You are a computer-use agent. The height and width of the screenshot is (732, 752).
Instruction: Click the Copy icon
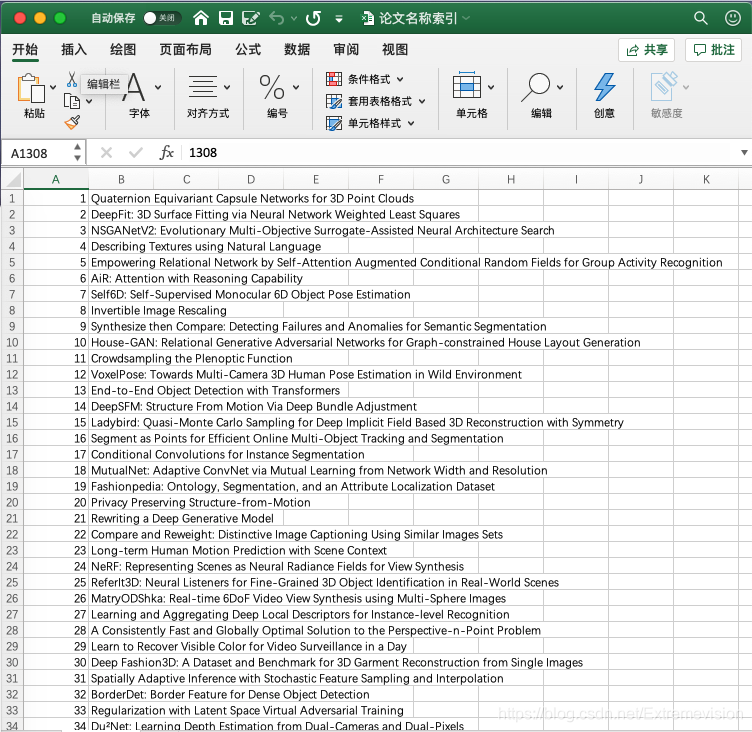coord(72,101)
